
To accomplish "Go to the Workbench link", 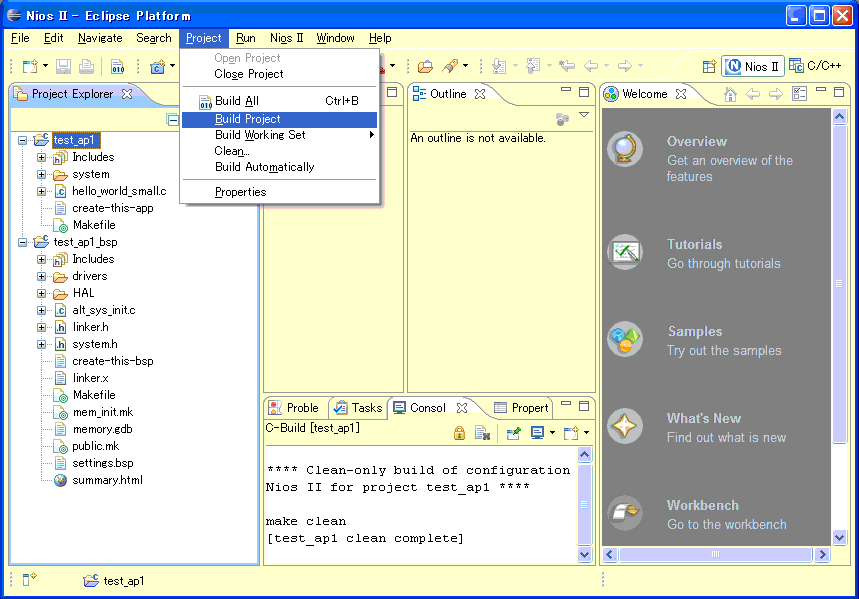I will (x=702, y=505).
